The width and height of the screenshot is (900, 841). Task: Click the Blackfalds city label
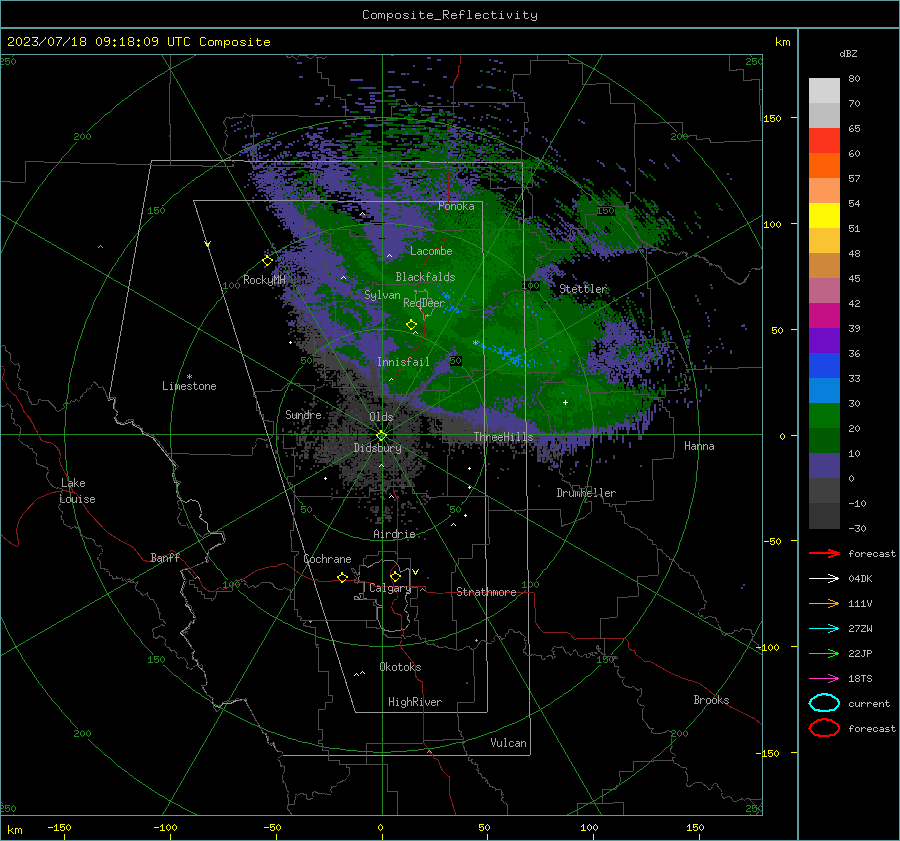tap(425, 277)
